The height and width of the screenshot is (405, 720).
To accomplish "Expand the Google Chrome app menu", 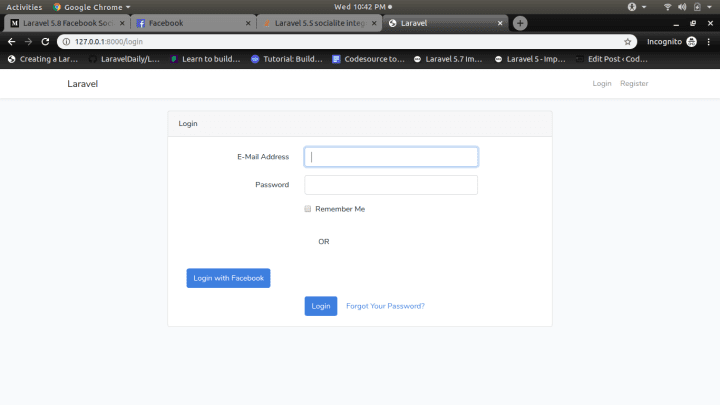I will point(92,6).
